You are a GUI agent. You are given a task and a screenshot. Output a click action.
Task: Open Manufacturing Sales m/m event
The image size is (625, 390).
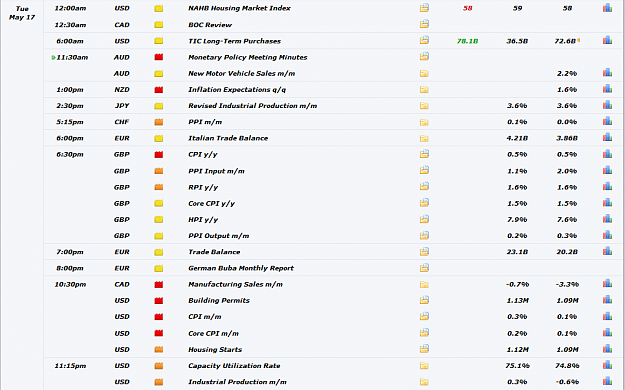click(x=235, y=284)
